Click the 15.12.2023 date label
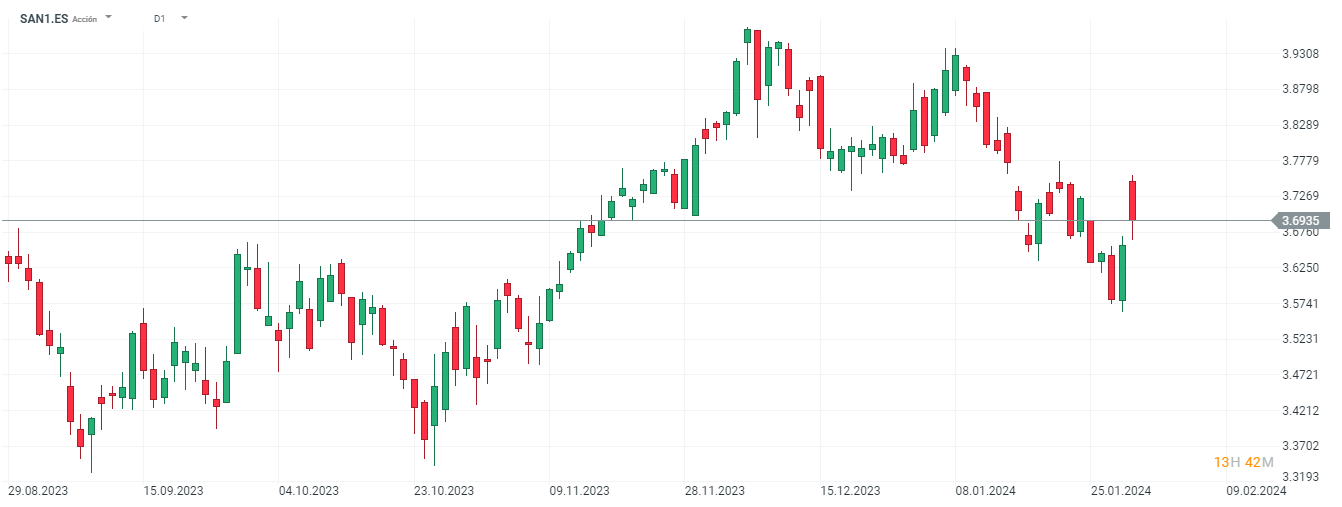This screenshot has width=1342, height=507. point(850,490)
